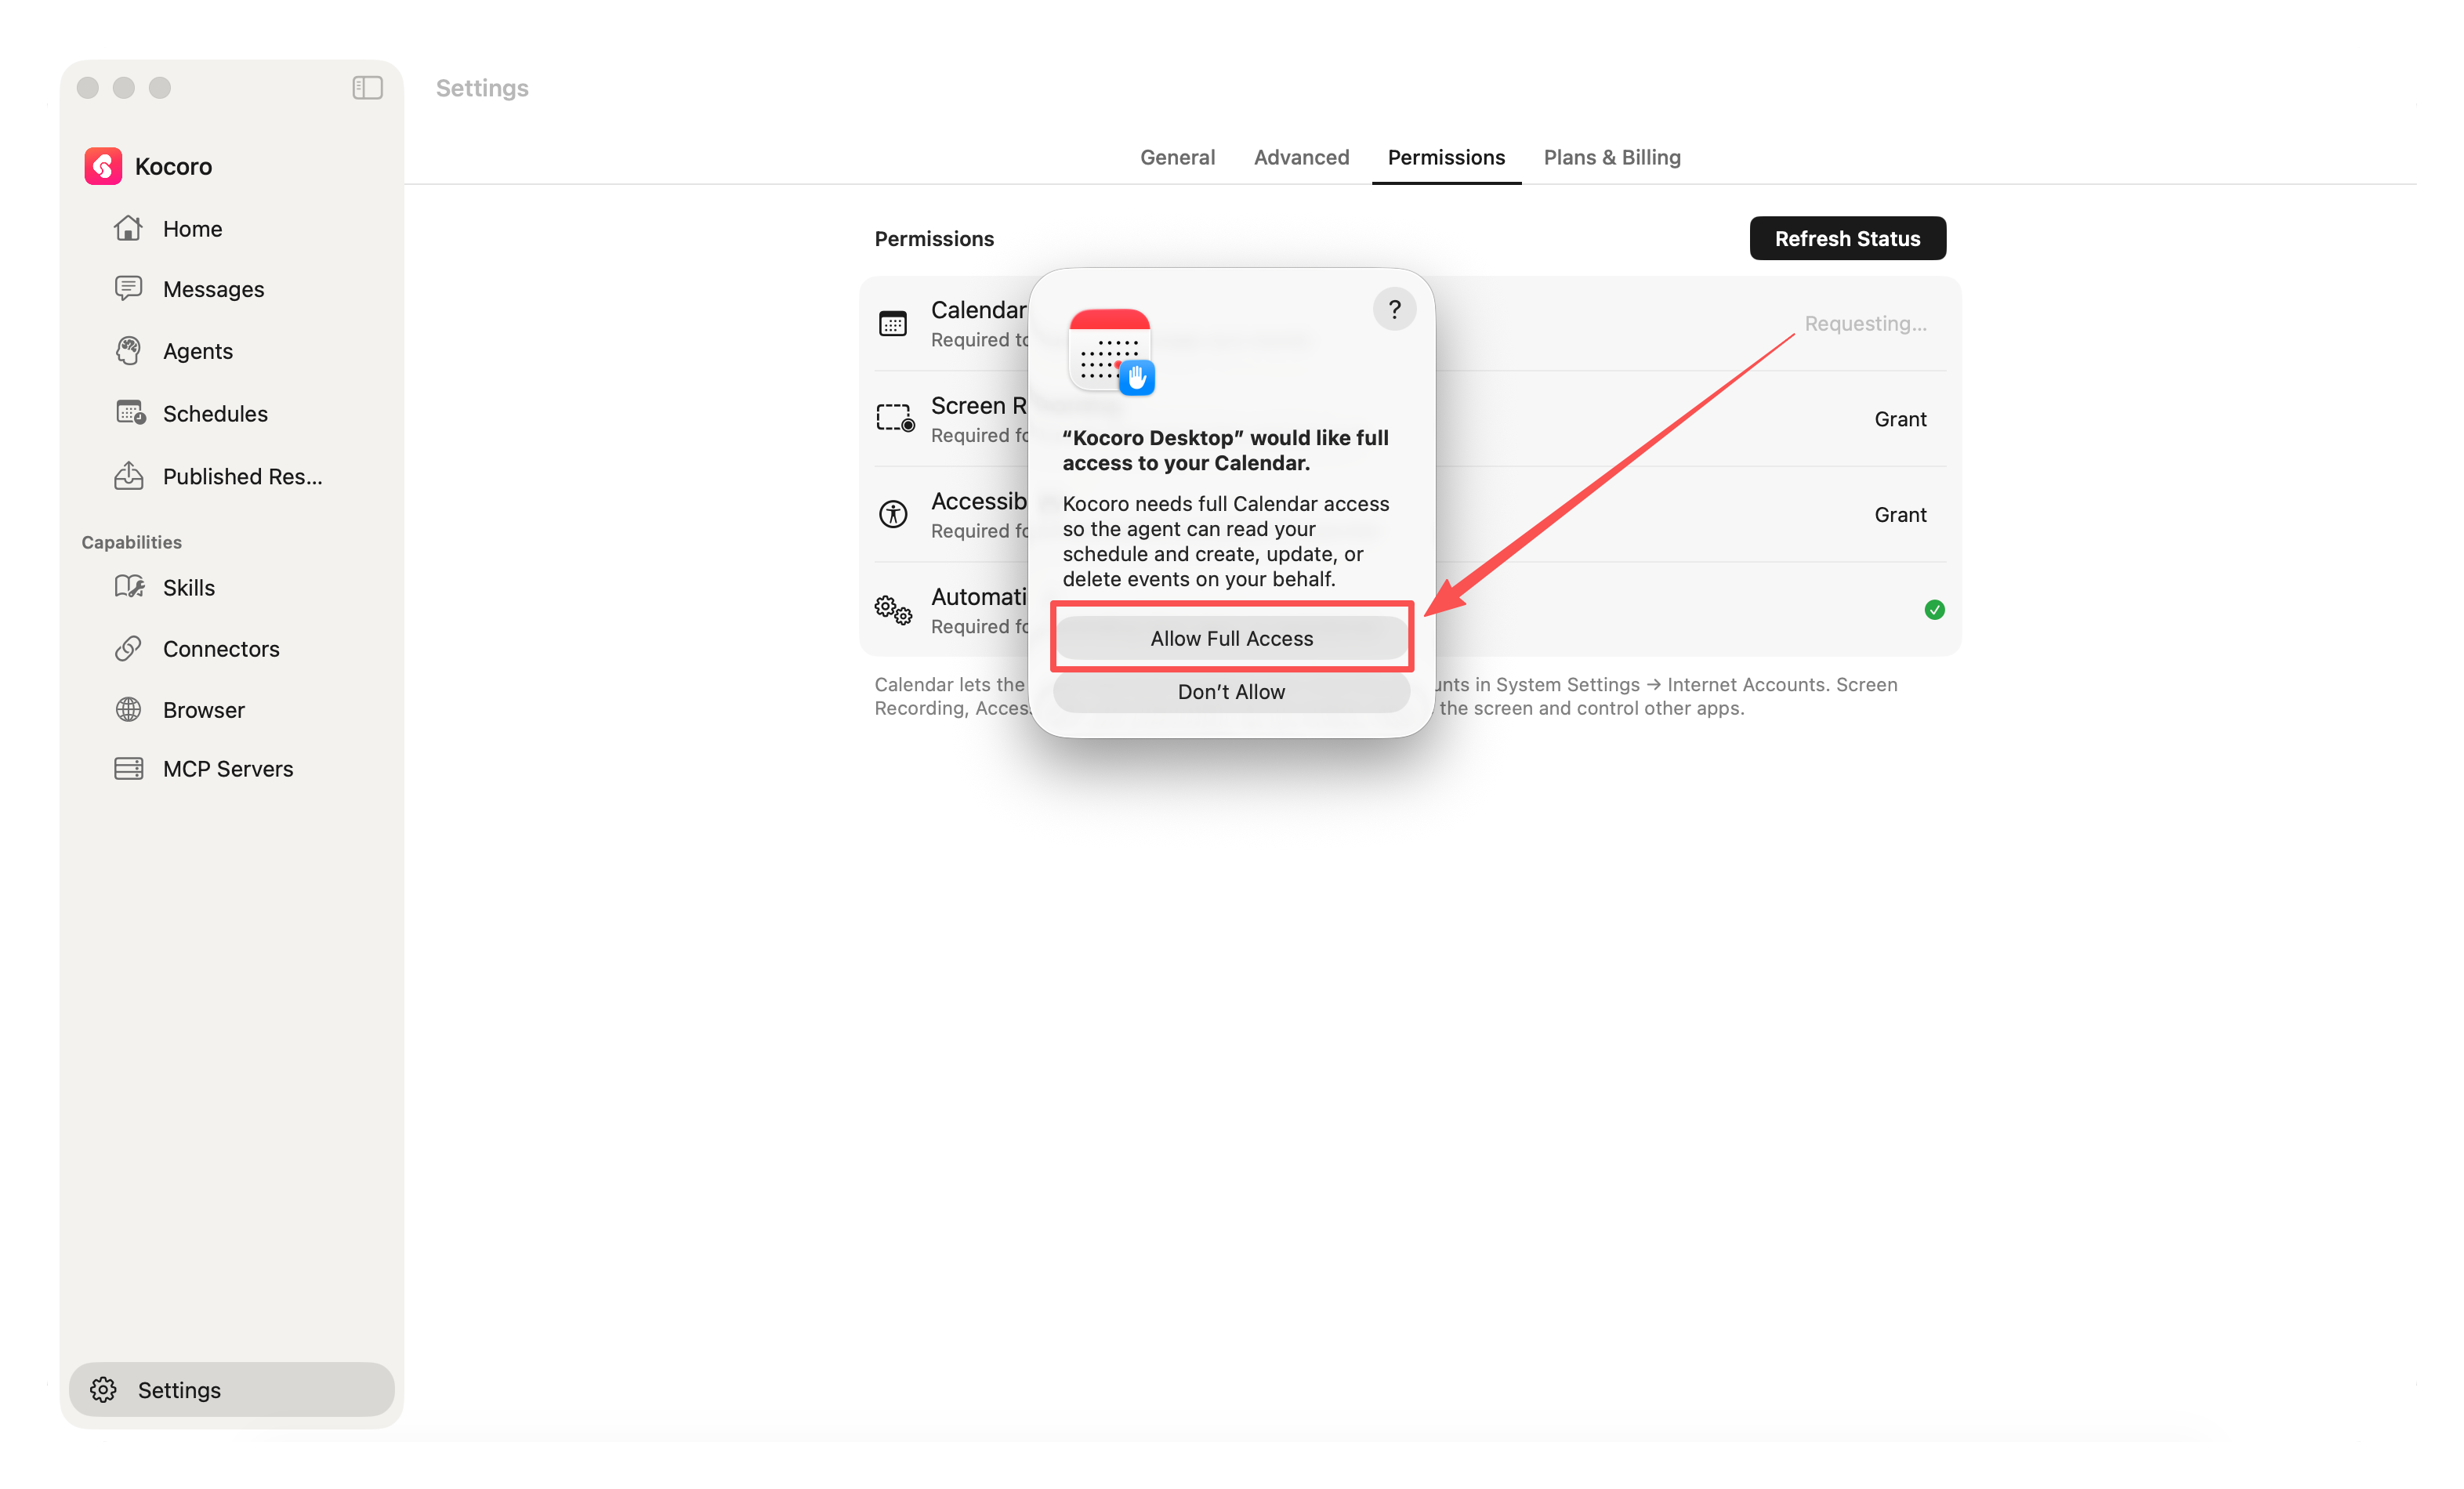Open Home via its house icon
Image resolution: width=2464 pixels, height=1489 pixels.
click(x=128, y=228)
